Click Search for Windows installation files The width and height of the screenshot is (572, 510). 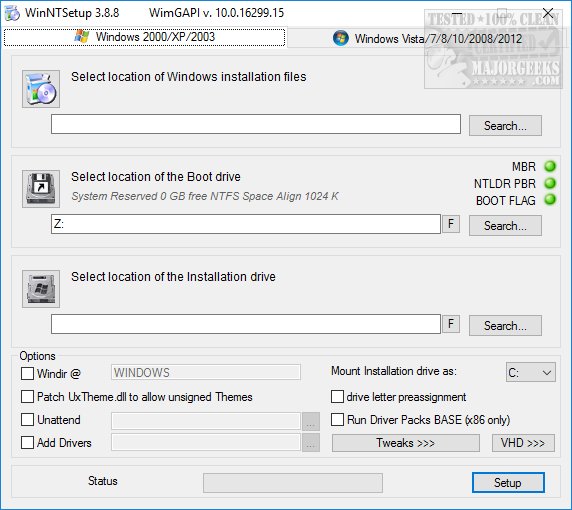(505, 125)
